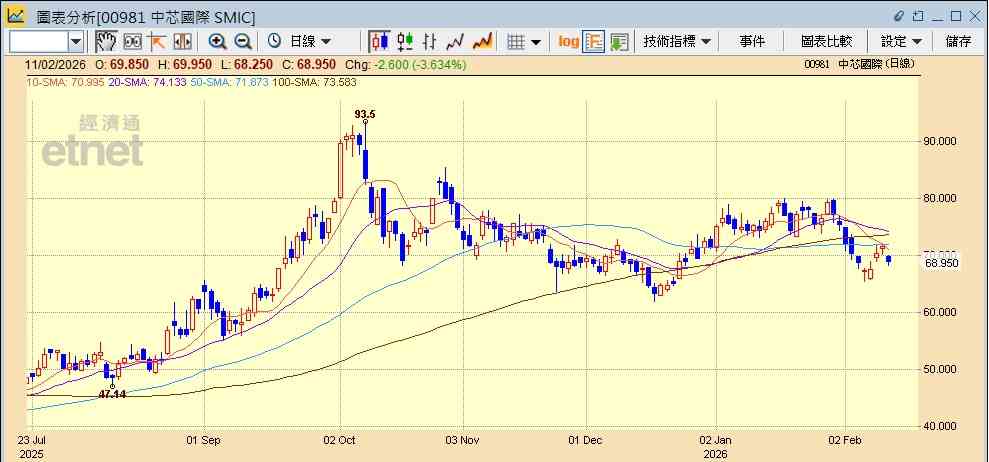This screenshot has width=989, height=462.
Task: Click the clock period icon
Action: 274,42
